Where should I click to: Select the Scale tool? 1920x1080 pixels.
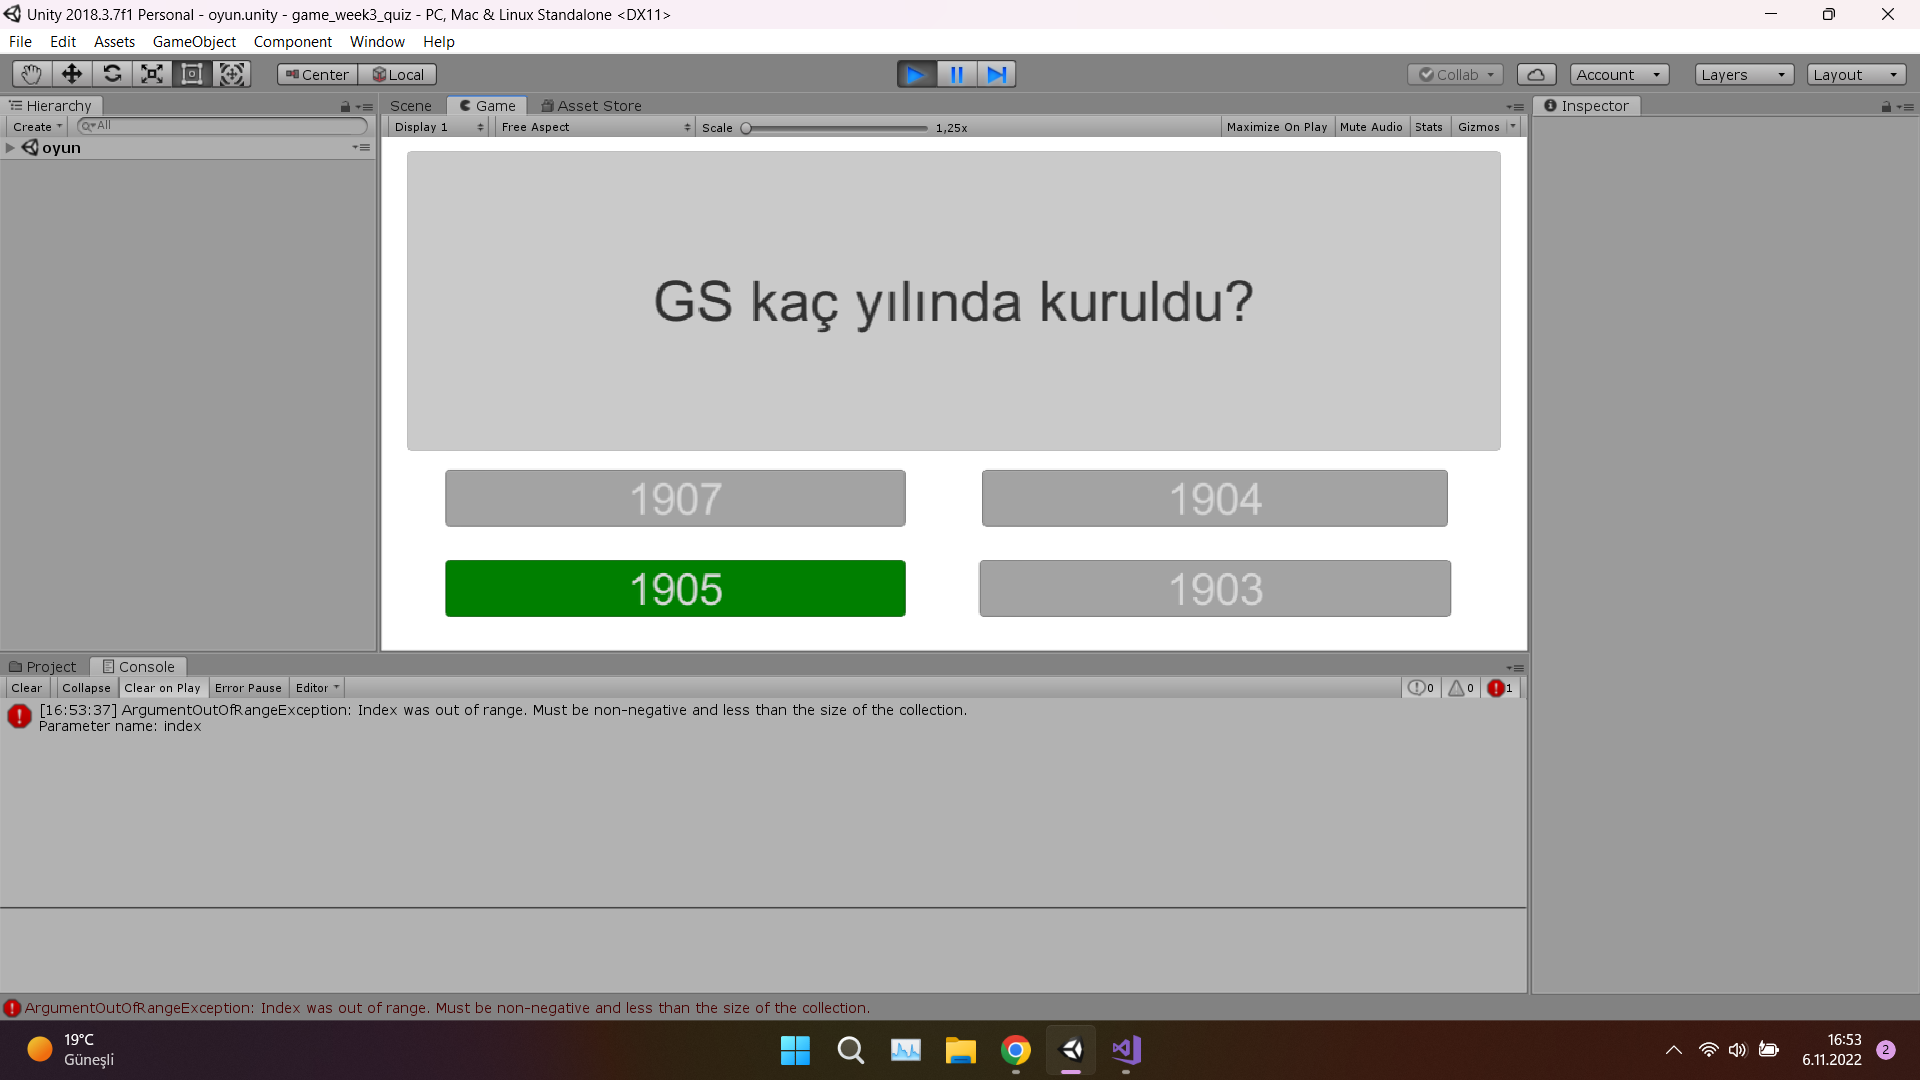(x=151, y=73)
